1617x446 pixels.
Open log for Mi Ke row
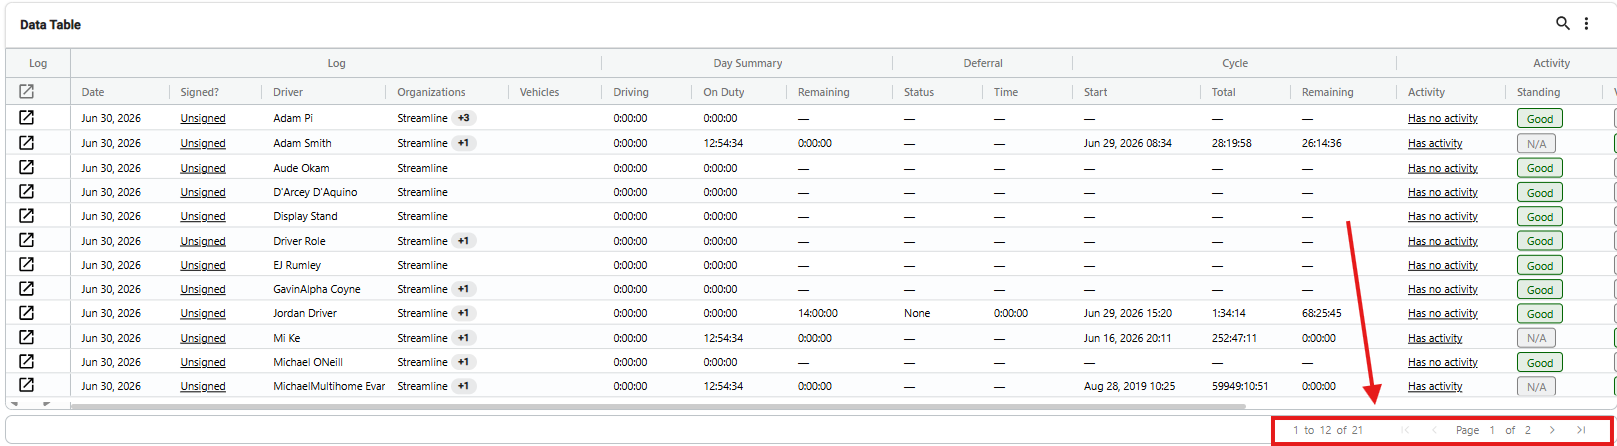[27, 337]
